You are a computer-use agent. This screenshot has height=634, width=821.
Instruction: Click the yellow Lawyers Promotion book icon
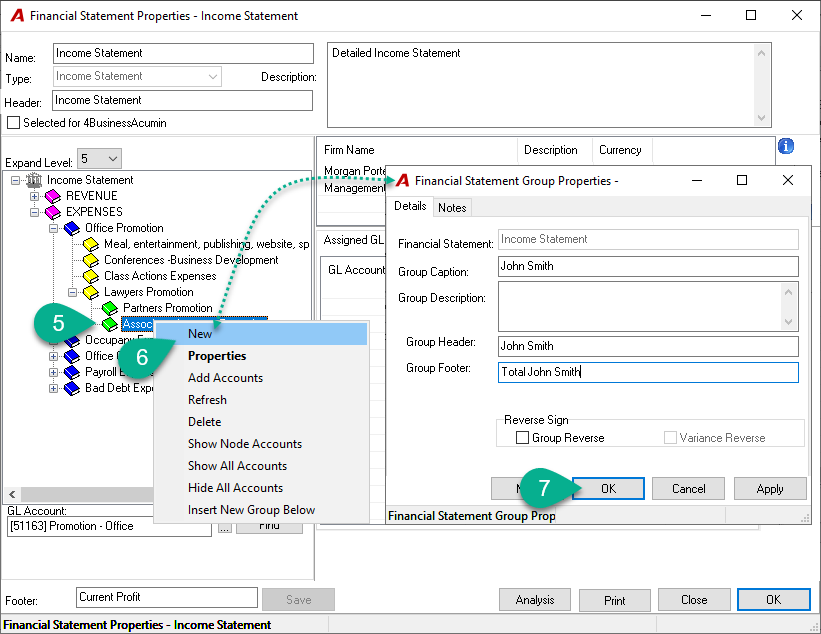91,292
